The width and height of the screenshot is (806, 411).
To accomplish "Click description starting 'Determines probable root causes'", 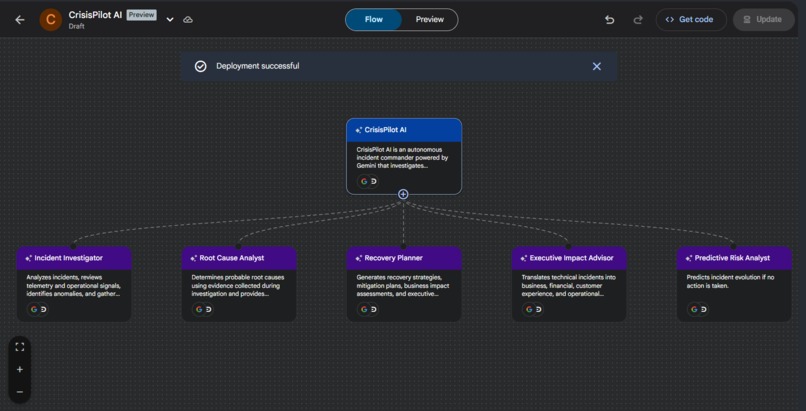I will point(237,285).
